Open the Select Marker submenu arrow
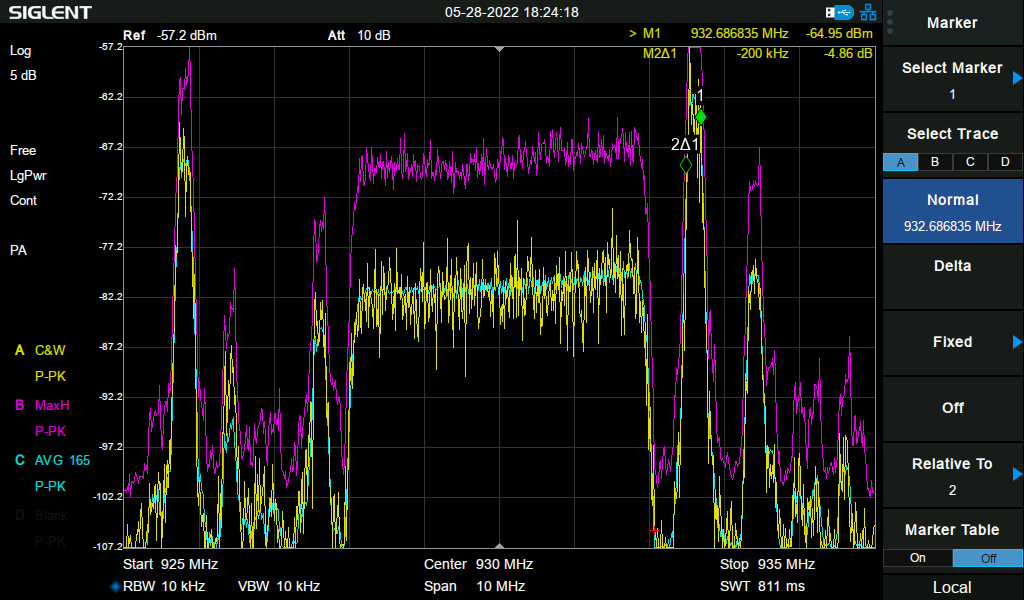The image size is (1024, 600). [x=1017, y=78]
